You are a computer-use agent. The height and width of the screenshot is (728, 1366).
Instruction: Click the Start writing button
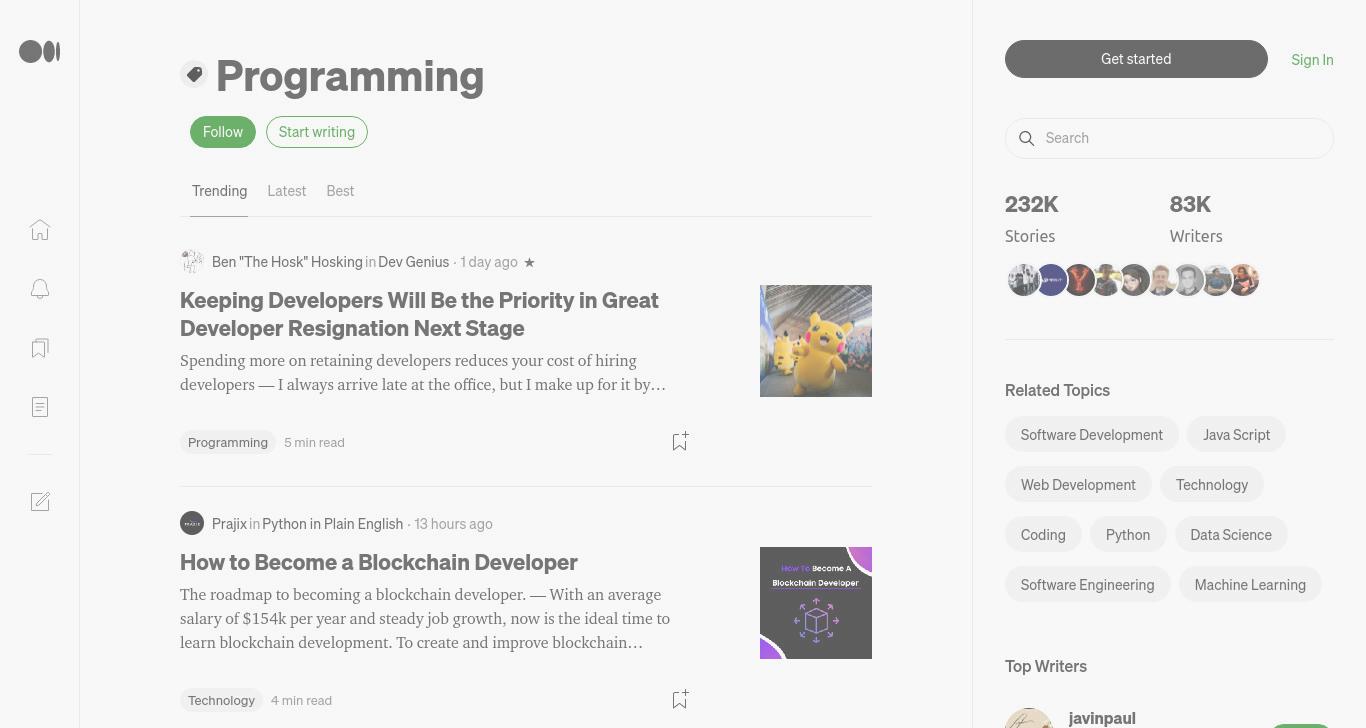[x=317, y=132]
